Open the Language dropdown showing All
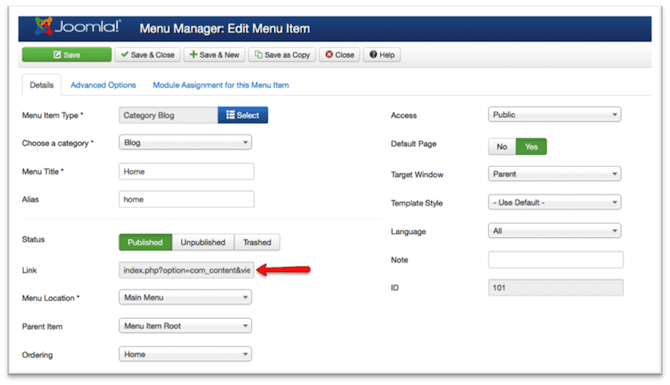Image resolution: width=670 pixels, height=385 pixels. 555,231
